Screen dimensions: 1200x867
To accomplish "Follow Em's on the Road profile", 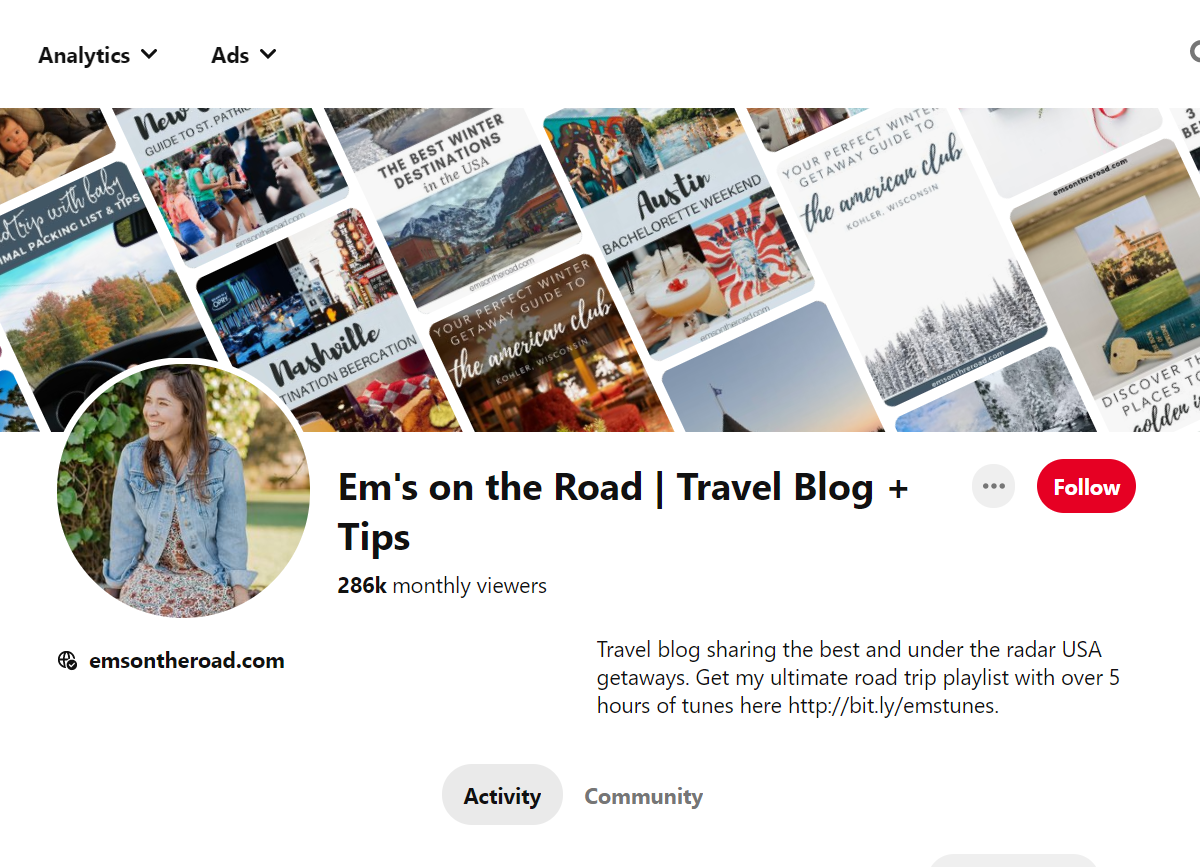I will [x=1086, y=486].
